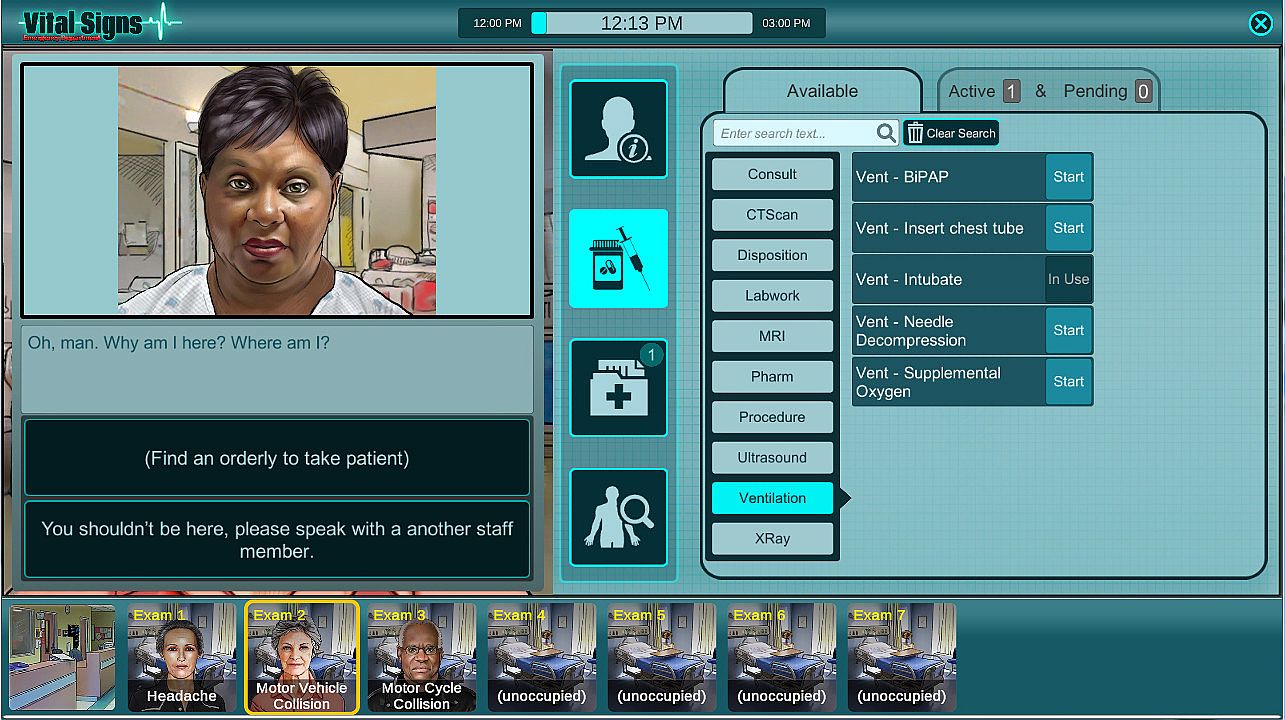Select the Procedure category
Viewport: 1285px width, 720px height.
[772, 417]
